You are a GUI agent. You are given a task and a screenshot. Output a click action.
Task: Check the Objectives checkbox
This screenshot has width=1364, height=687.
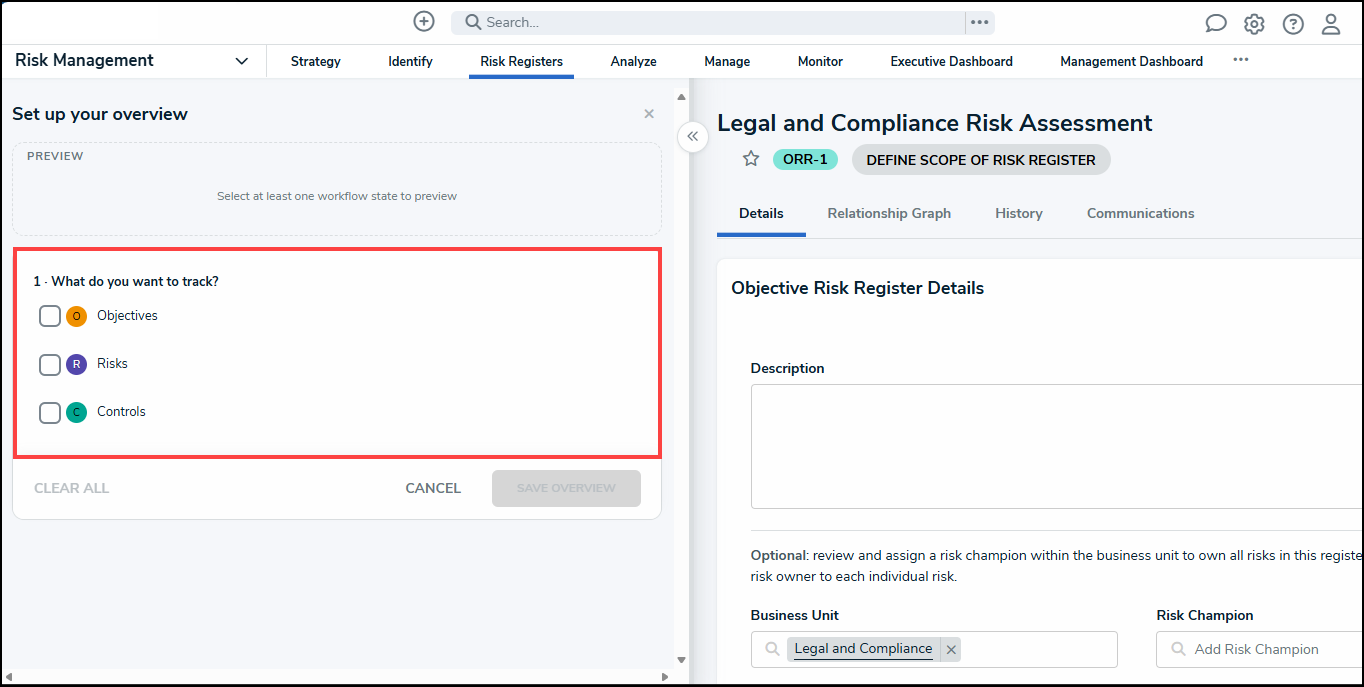[x=50, y=316]
